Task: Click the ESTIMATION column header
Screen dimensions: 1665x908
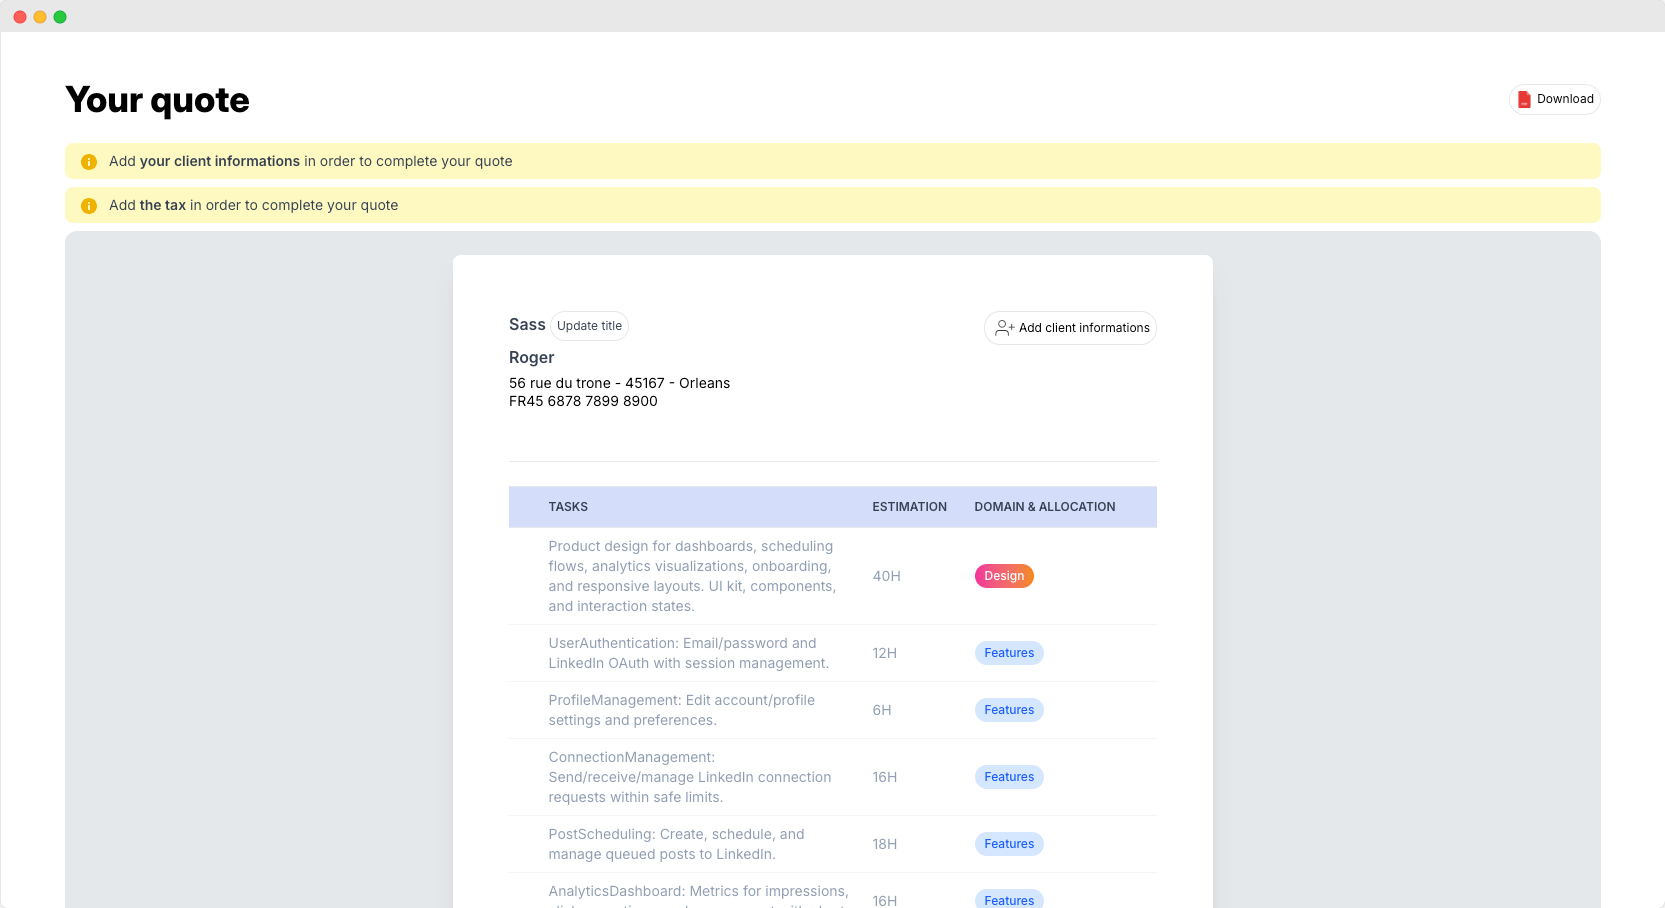Action: tap(909, 507)
